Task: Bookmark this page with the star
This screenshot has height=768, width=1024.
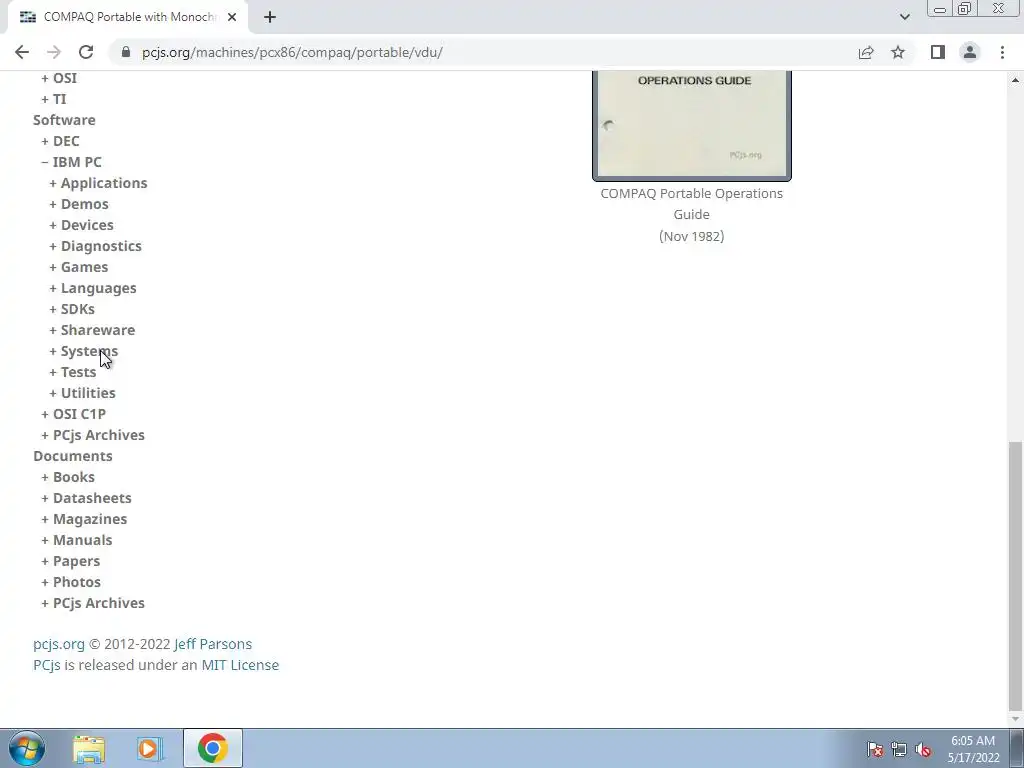Action: point(898,52)
